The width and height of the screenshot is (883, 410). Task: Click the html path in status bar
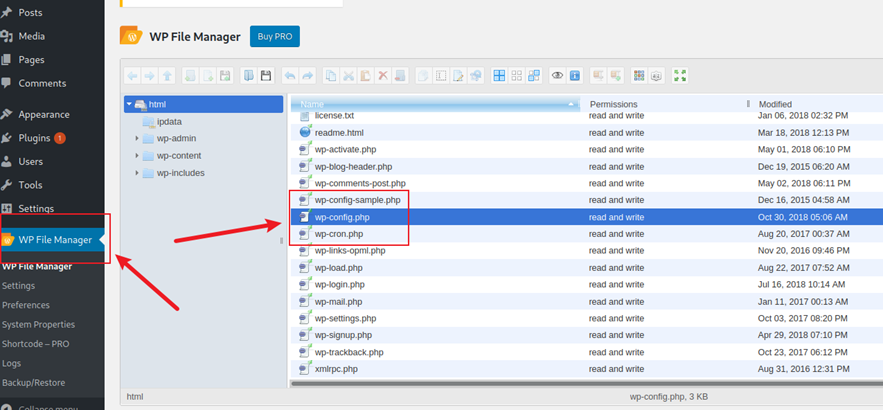pos(135,396)
